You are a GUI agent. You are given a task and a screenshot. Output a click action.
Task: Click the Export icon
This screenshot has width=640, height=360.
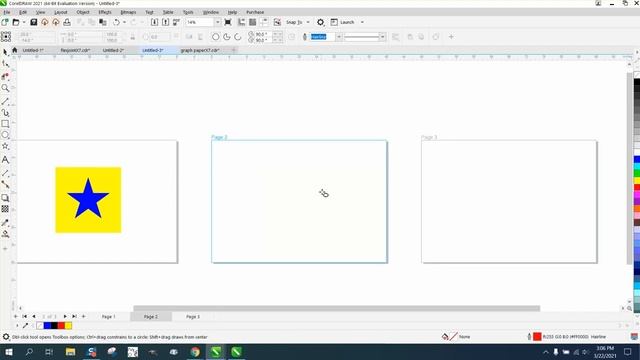click(x=165, y=22)
